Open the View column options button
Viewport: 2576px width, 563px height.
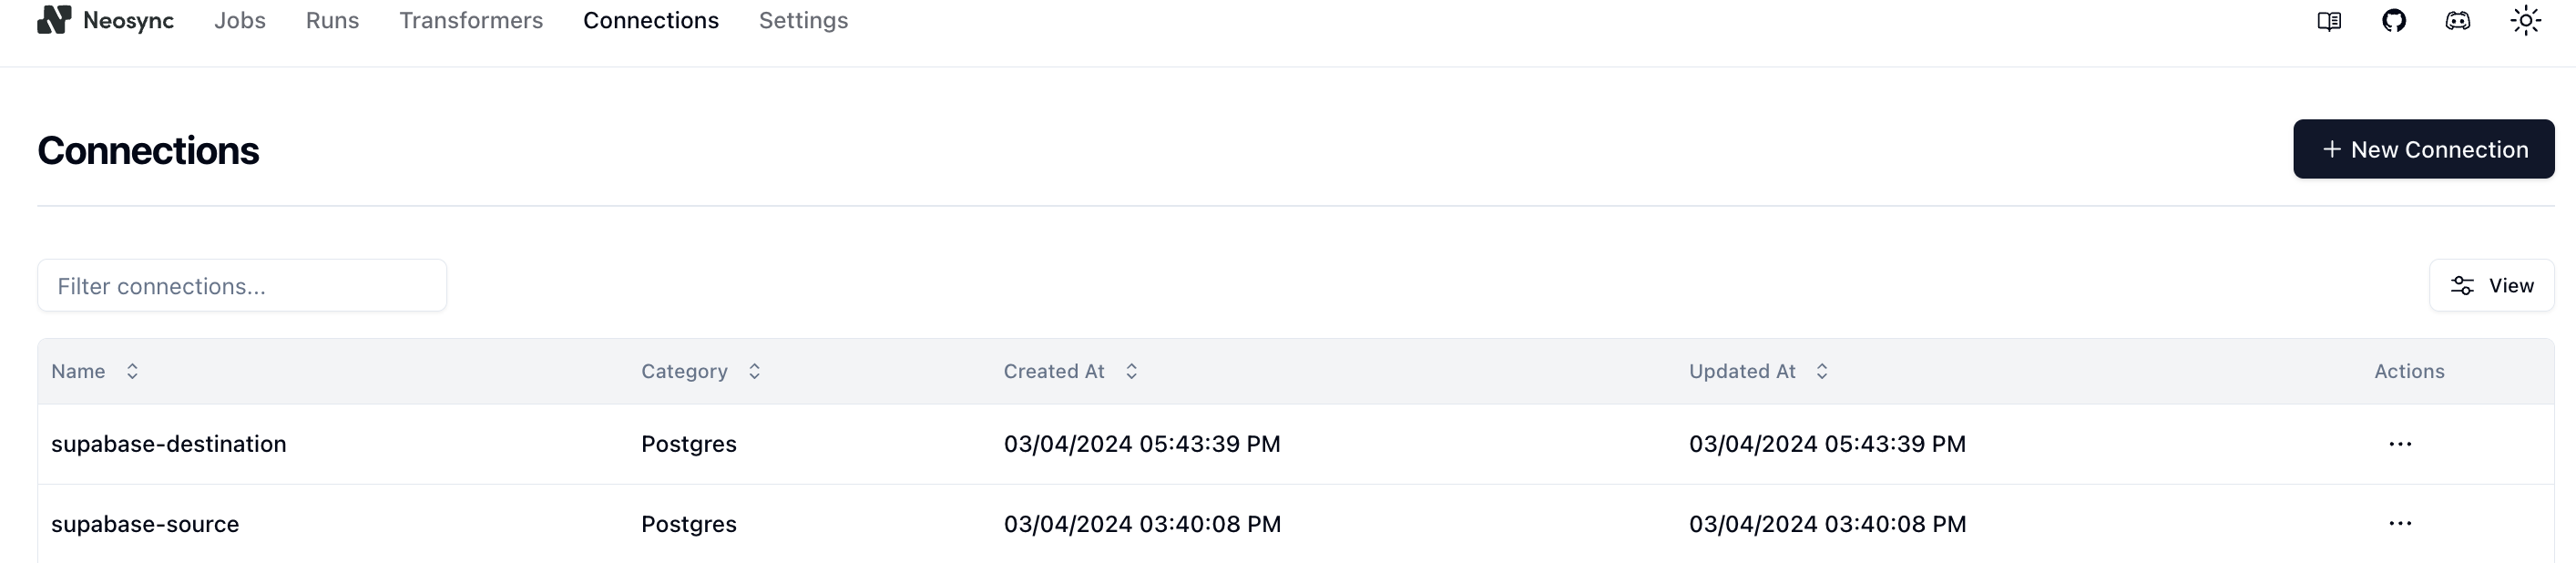(2491, 286)
